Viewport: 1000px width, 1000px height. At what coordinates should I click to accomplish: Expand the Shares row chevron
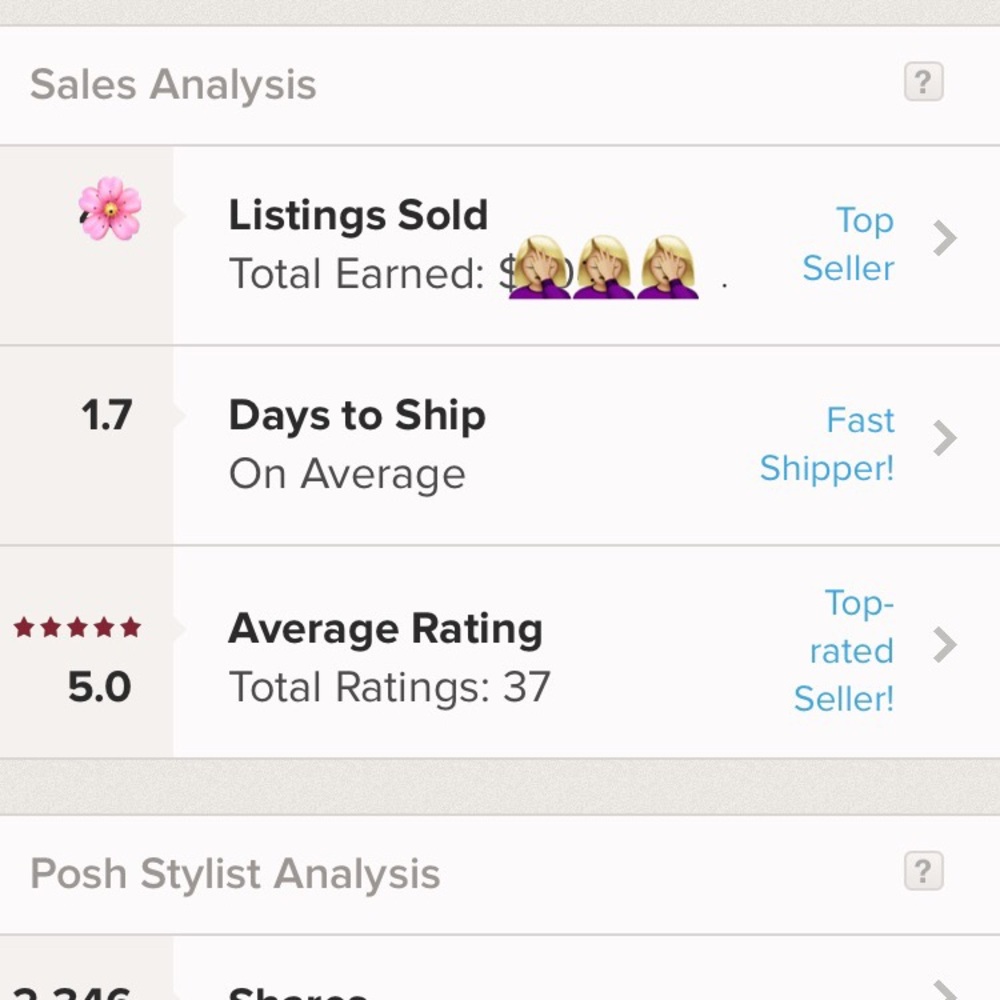coord(944,990)
